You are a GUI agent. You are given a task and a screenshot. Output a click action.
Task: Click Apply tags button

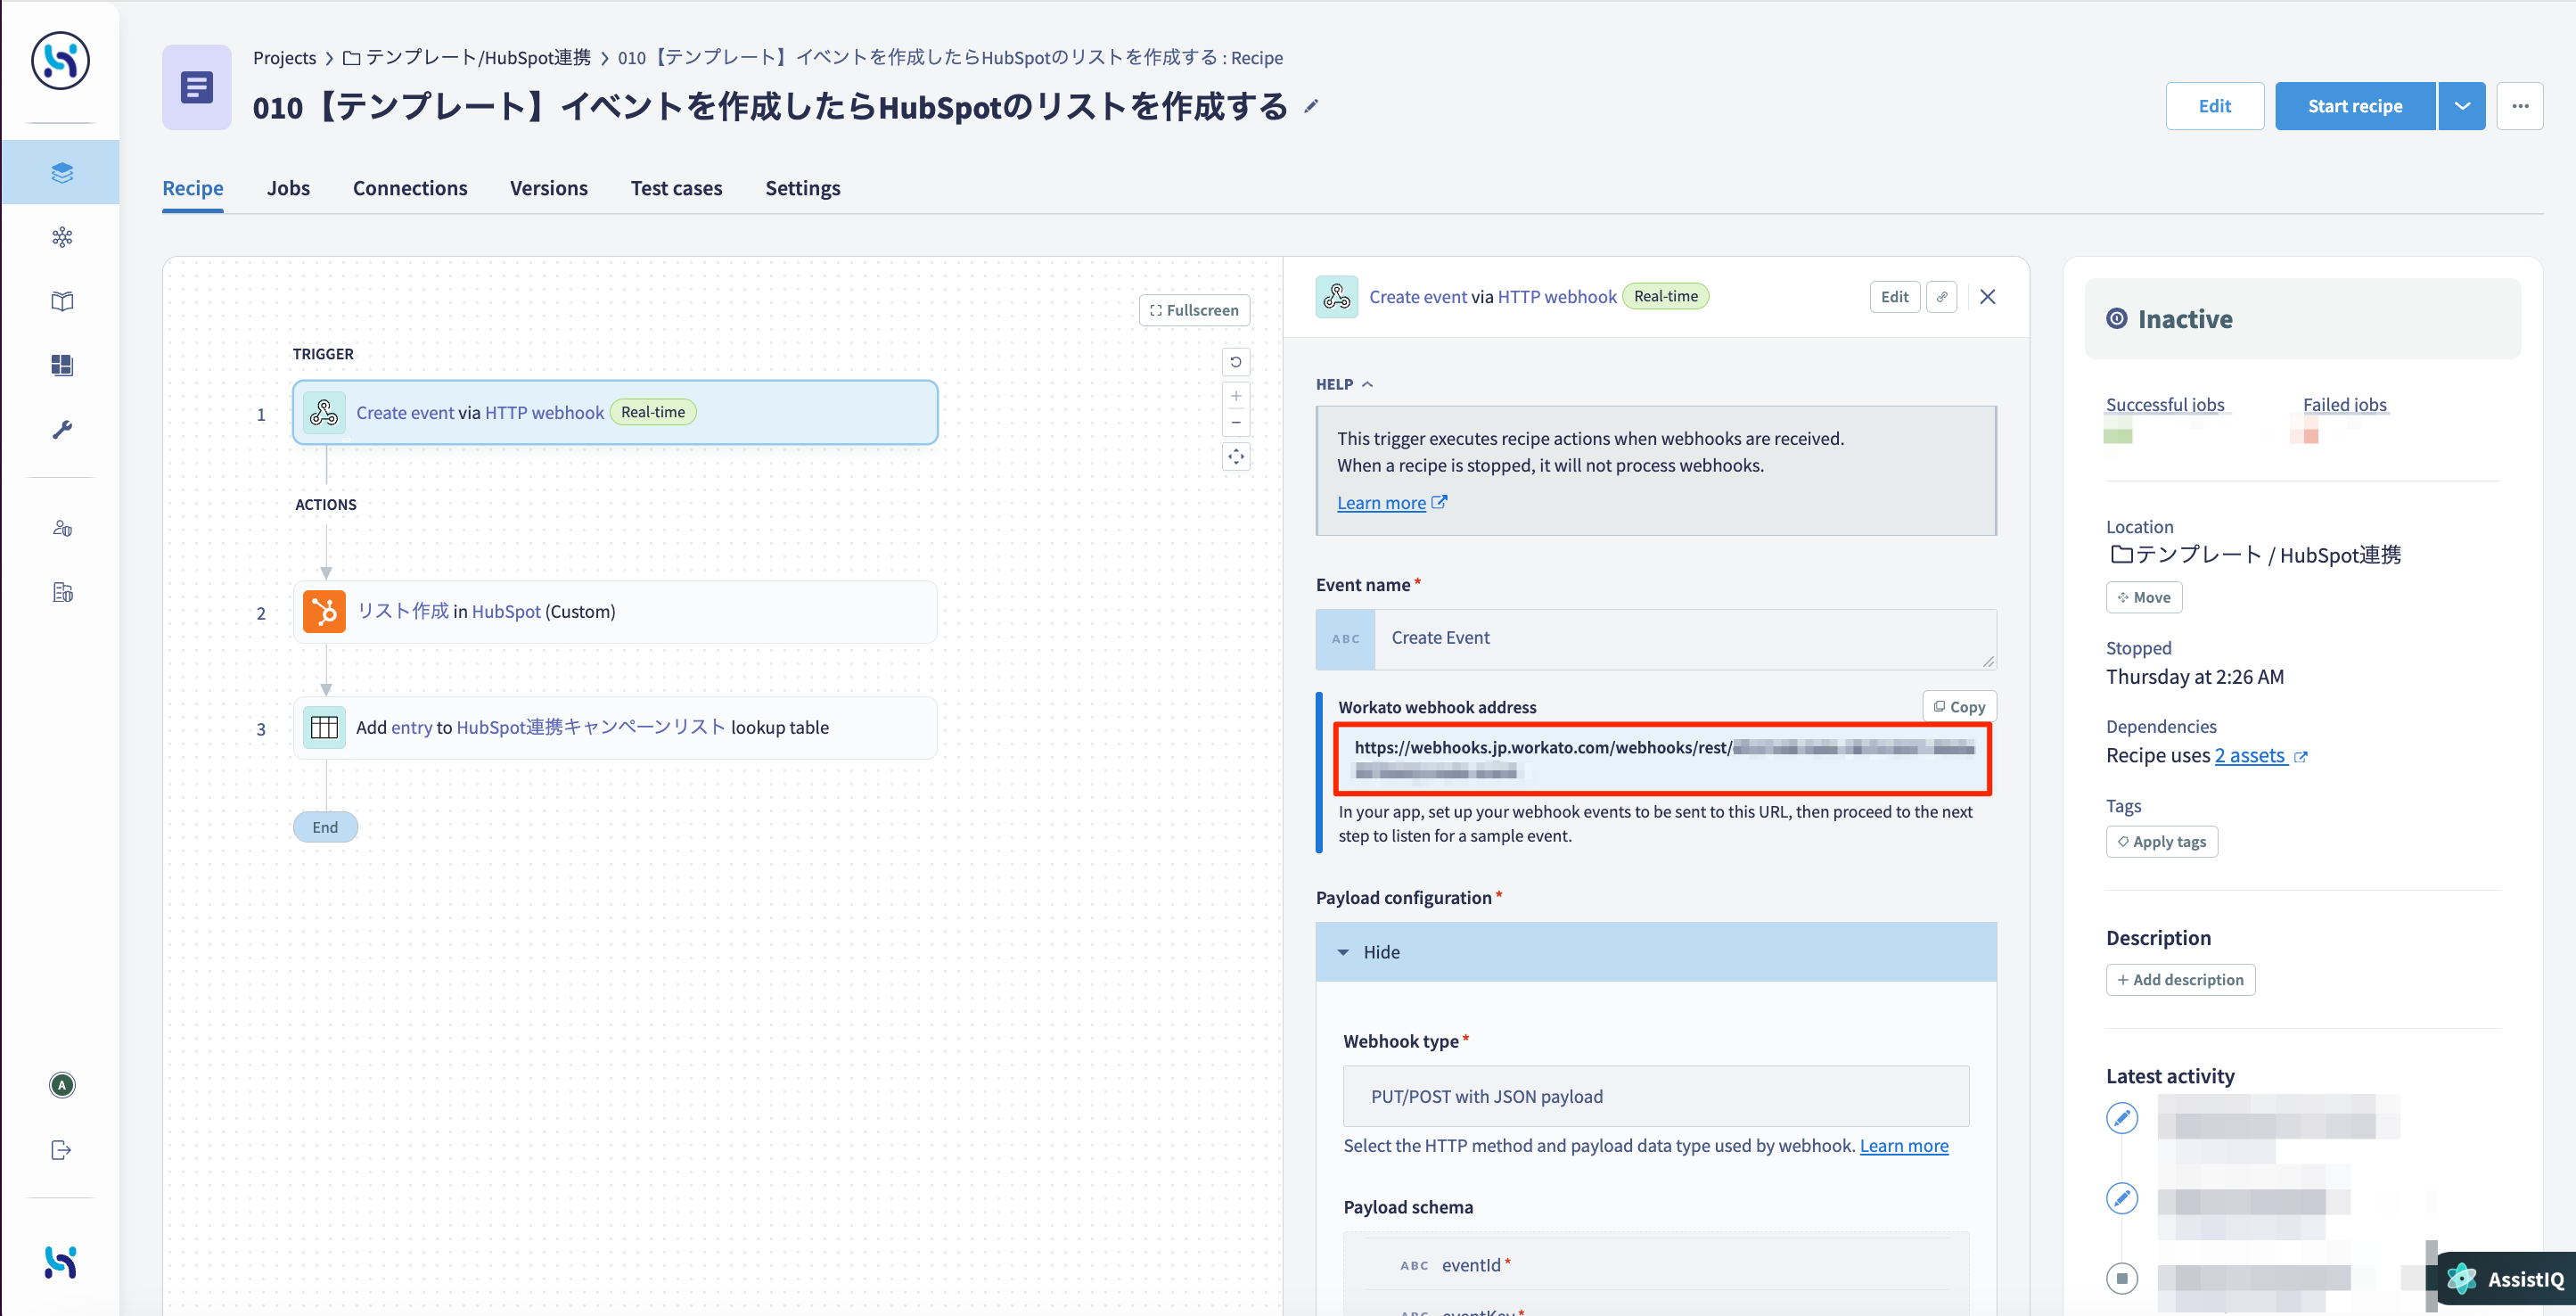pos(2162,842)
